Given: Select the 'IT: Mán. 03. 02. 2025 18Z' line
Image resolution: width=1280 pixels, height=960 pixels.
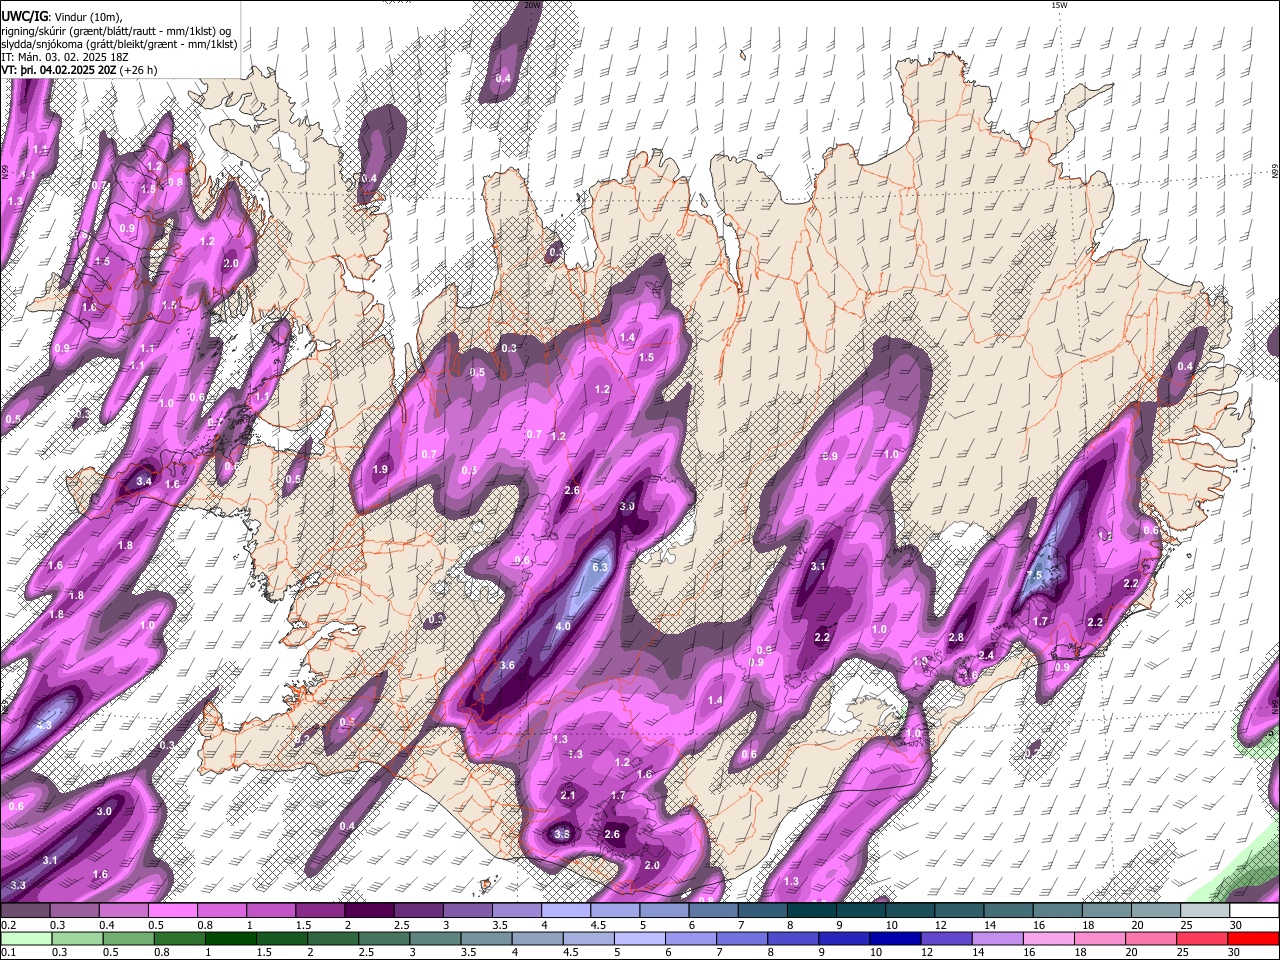Looking at the screenshot, I should pos(65,57).
